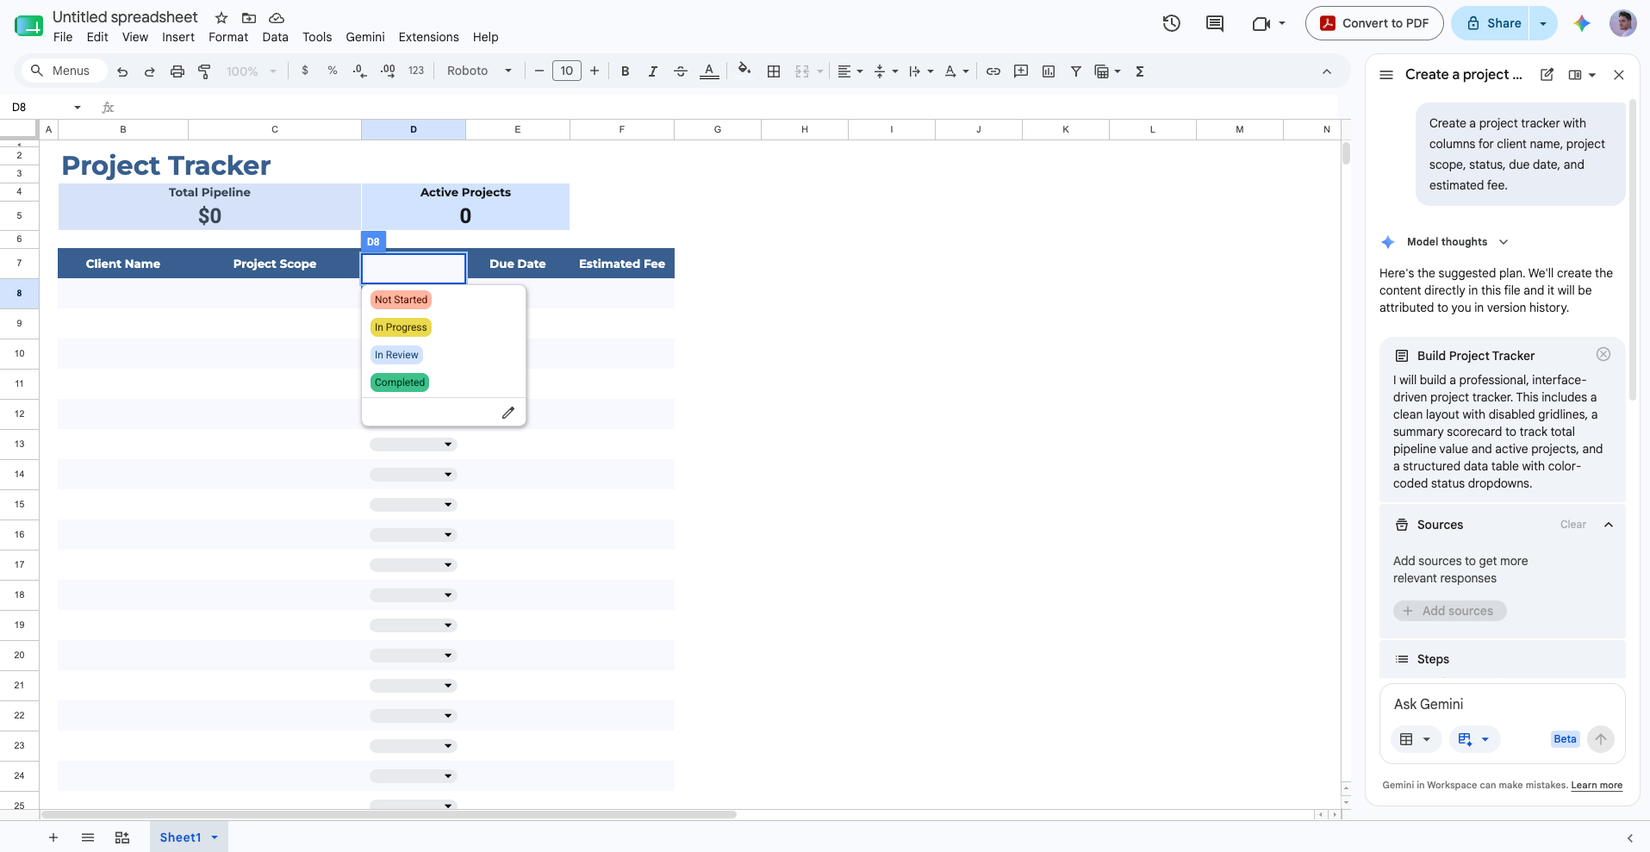Insert comment icon in toolbar
The image size is (1650, 852).
click(1021, 71)
